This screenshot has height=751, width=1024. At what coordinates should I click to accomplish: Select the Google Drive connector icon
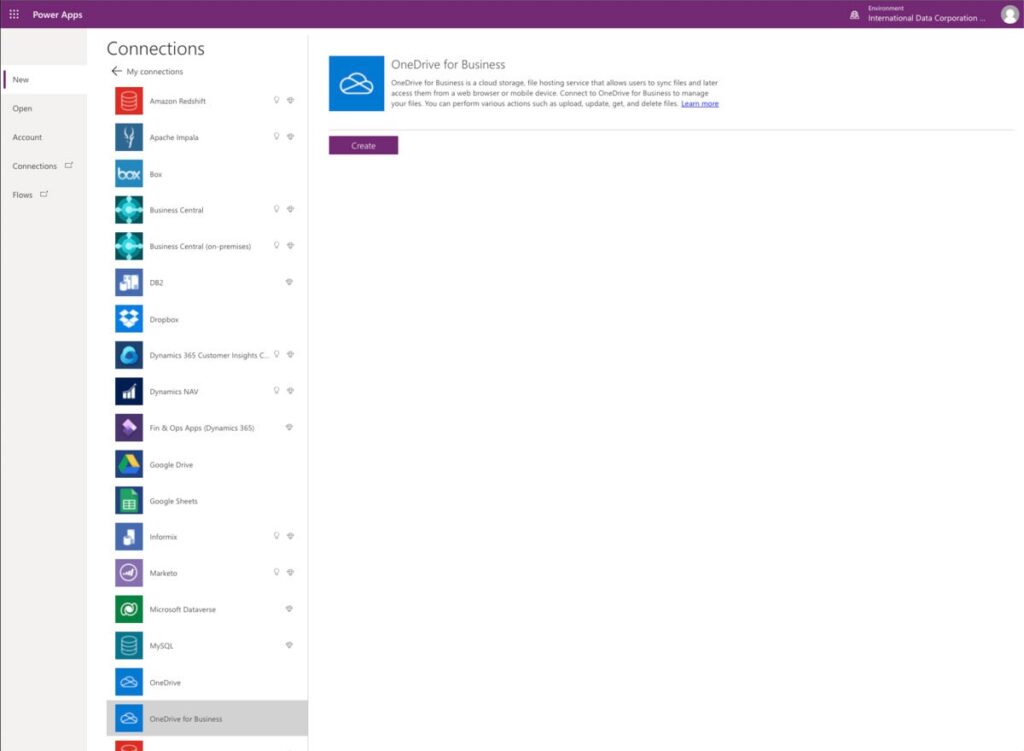(129, 464)
